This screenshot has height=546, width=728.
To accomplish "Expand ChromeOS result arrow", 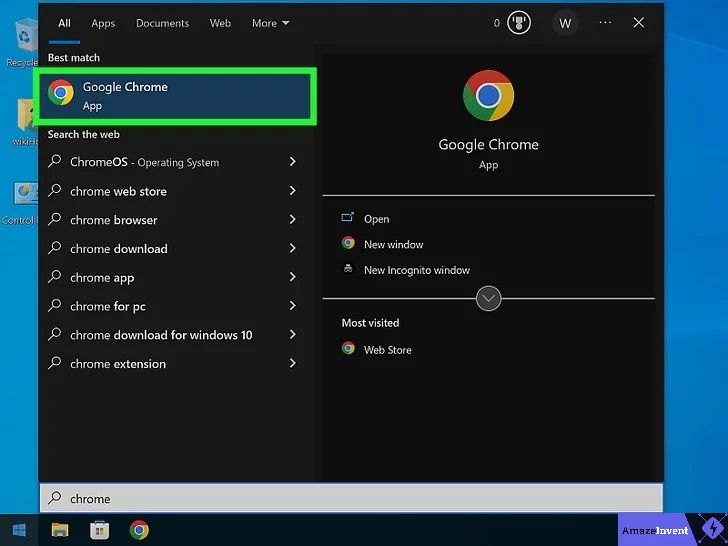I will pyautogui.click(x=292, y=162).
